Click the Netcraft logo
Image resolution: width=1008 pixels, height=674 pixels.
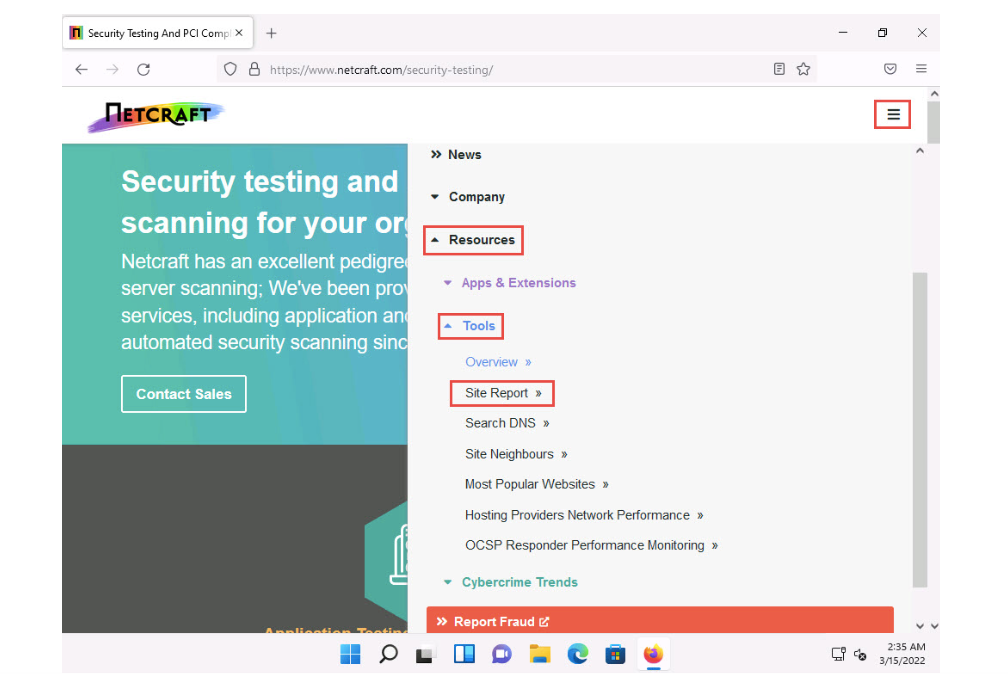click(x=156, y=116)
